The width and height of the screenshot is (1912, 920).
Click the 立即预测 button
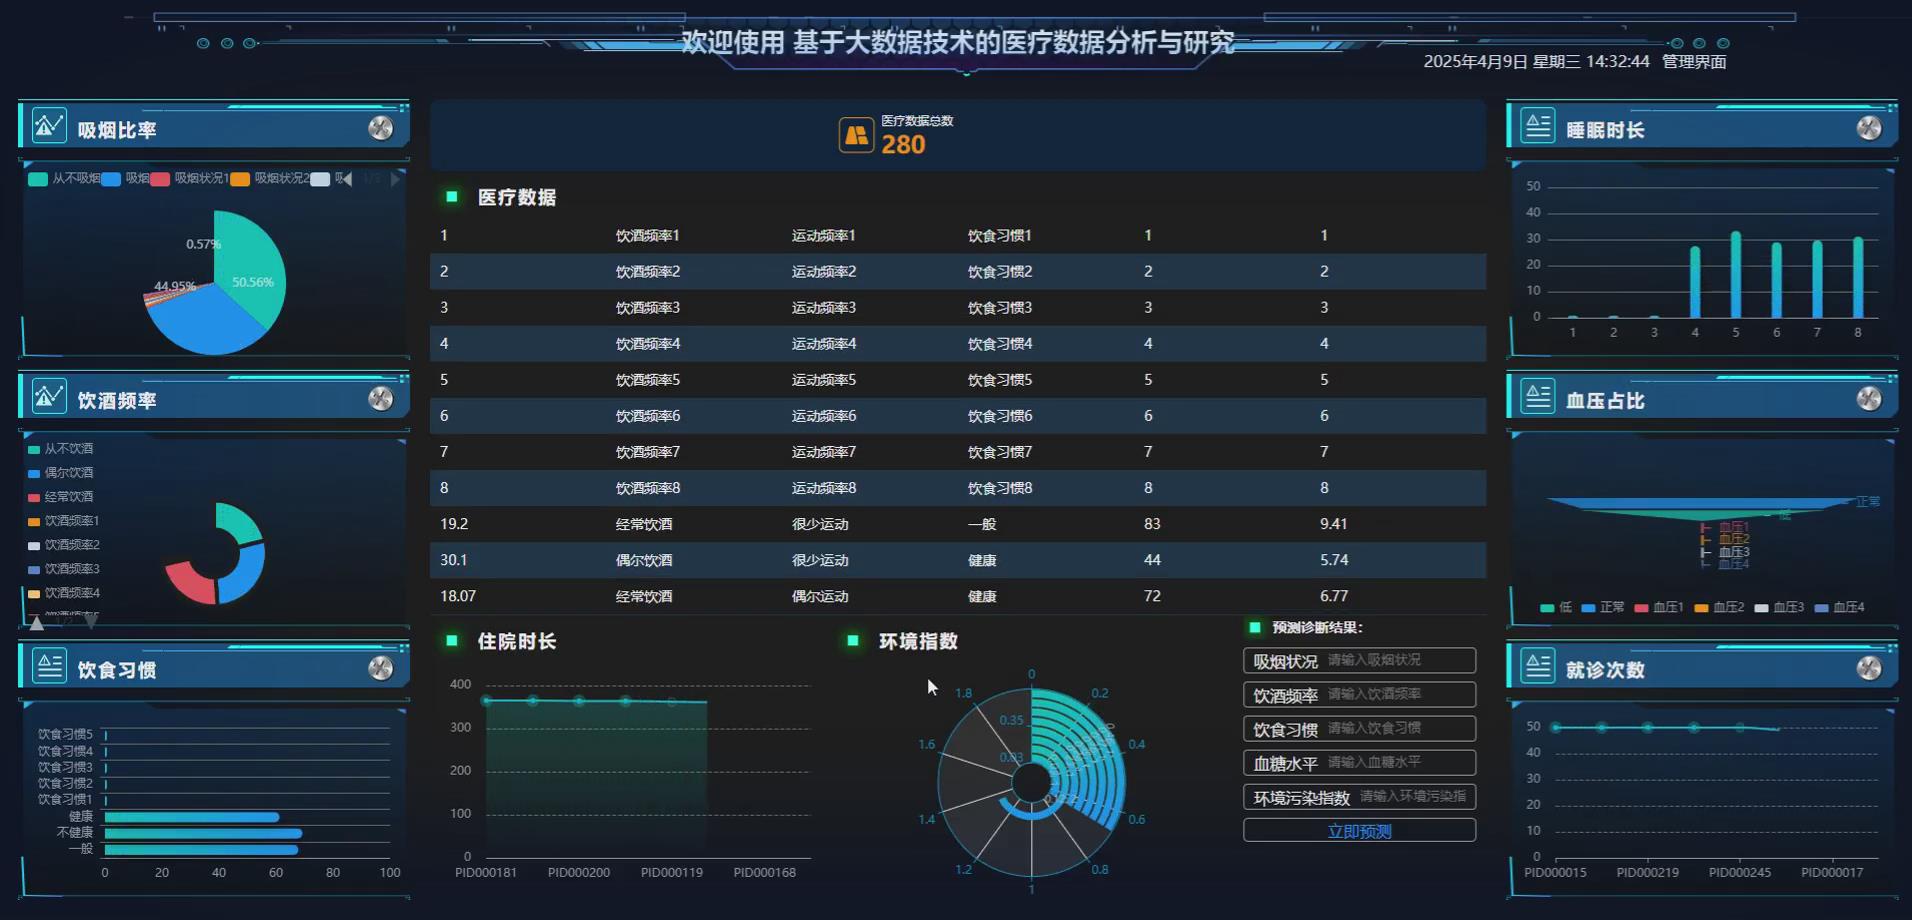(1359, 831)
